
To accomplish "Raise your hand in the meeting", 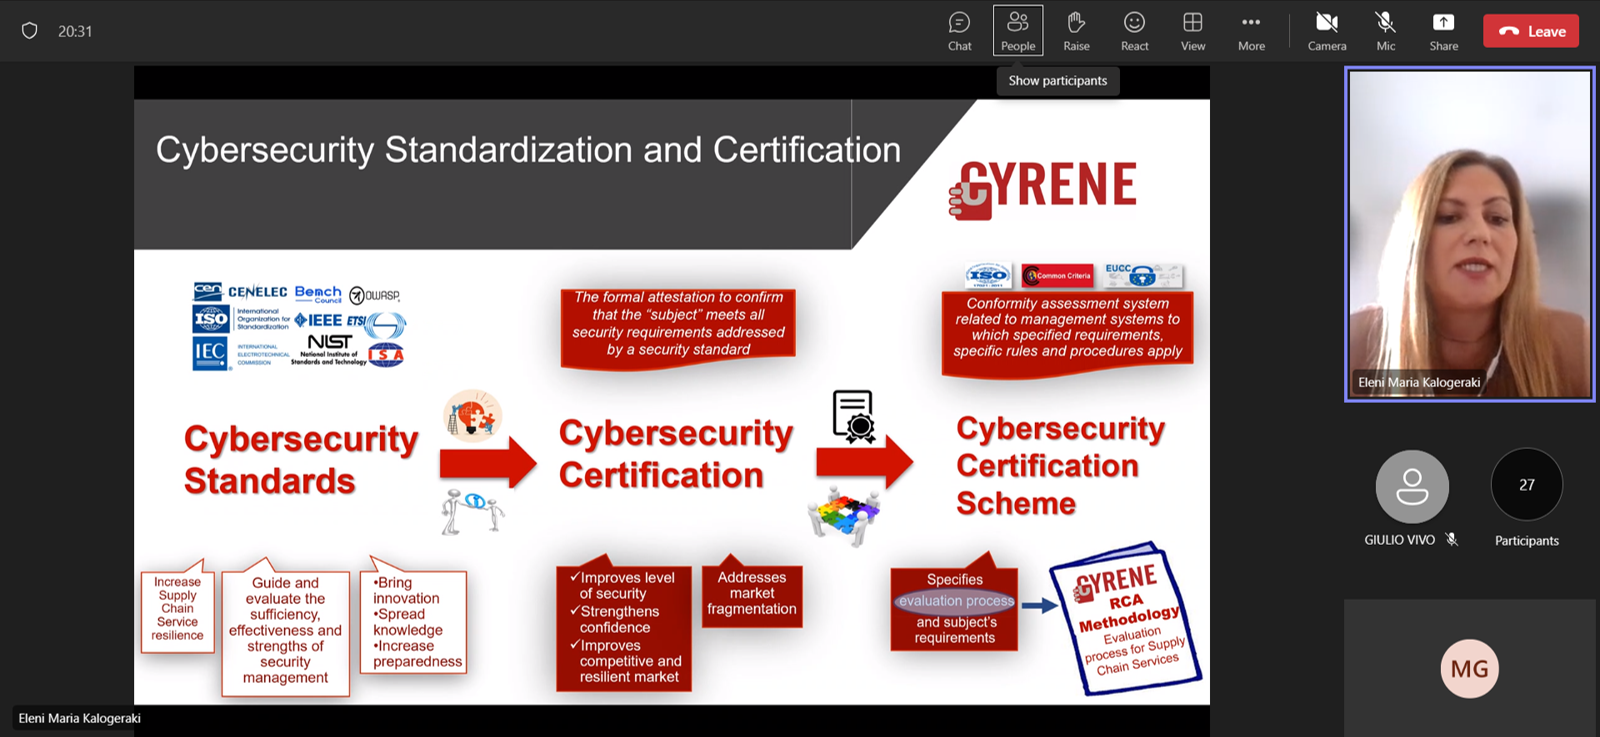I will [x=1076, y=31].
